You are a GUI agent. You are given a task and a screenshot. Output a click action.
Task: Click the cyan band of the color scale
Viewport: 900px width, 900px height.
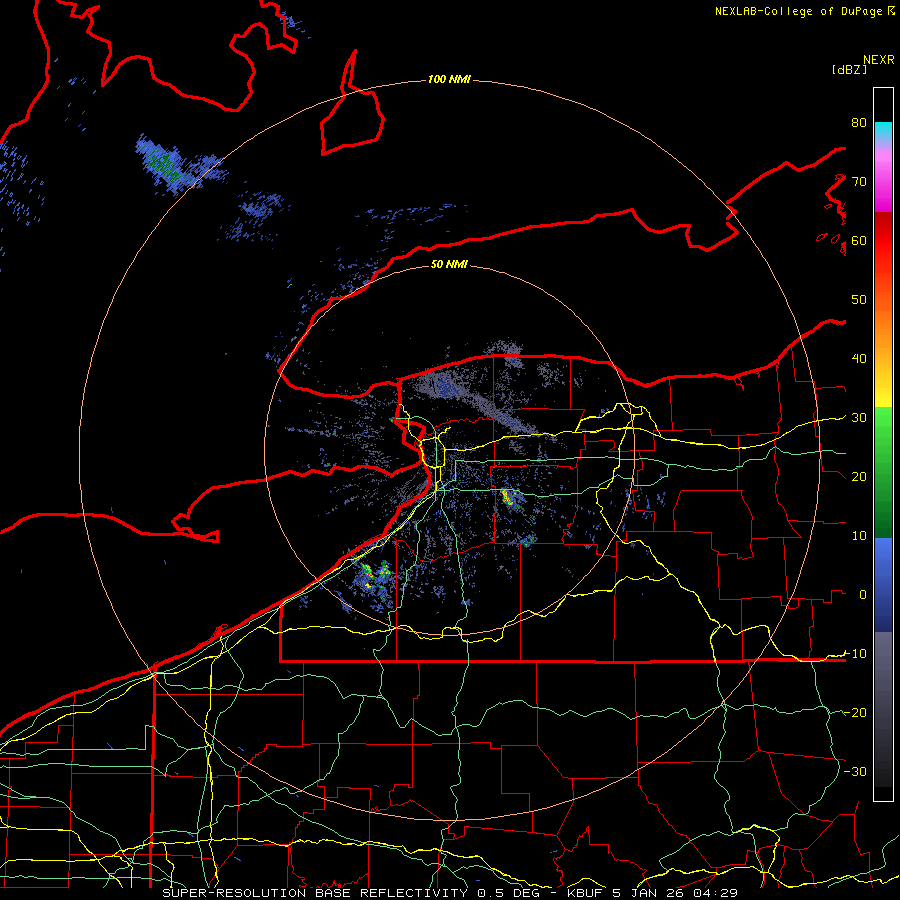click(x=883, y=131)
